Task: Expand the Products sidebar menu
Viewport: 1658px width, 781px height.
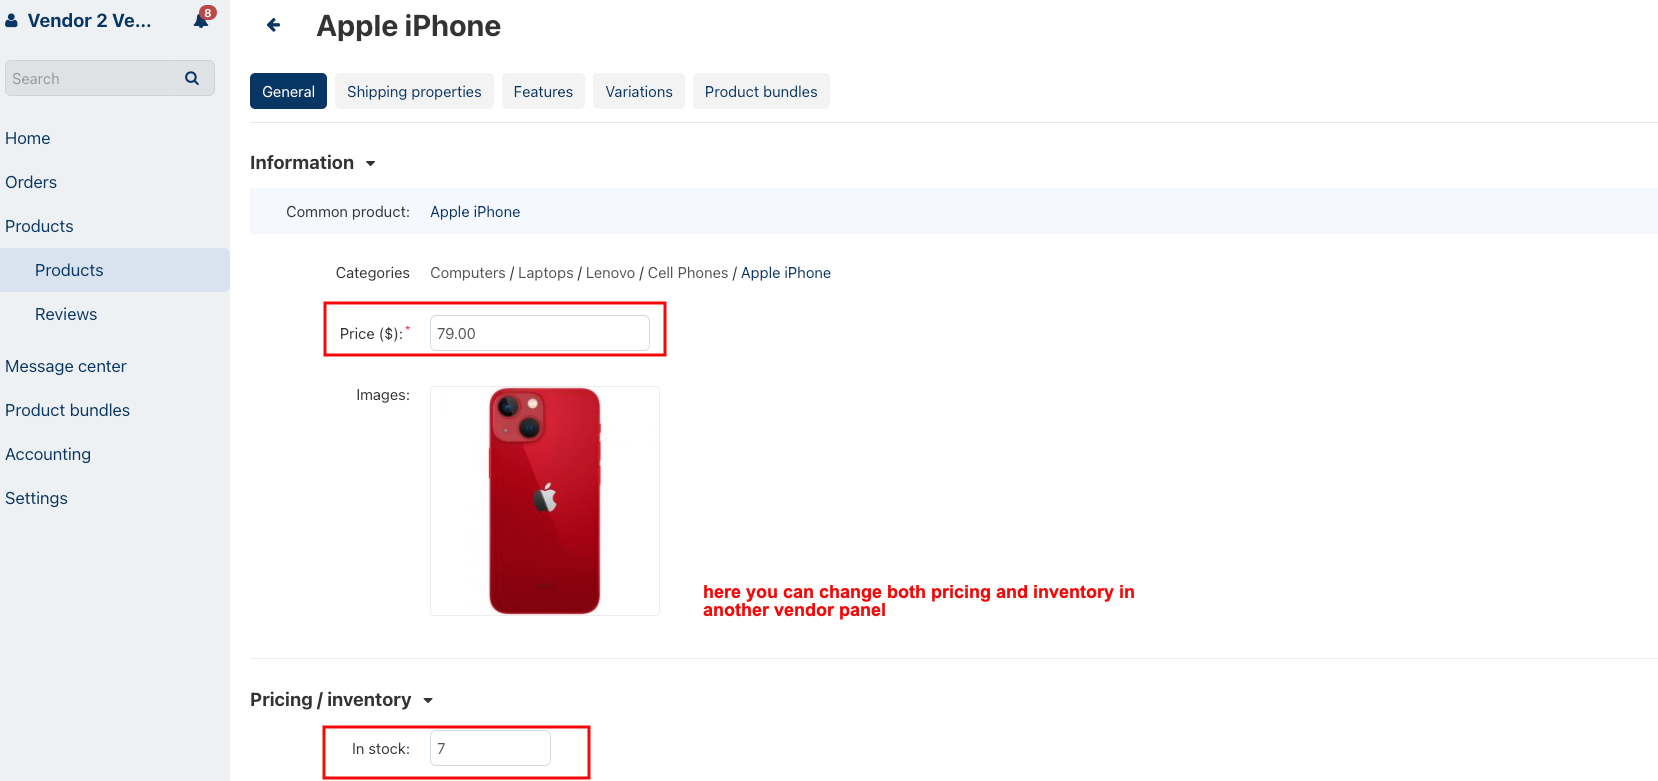Action: click(39, 226)
